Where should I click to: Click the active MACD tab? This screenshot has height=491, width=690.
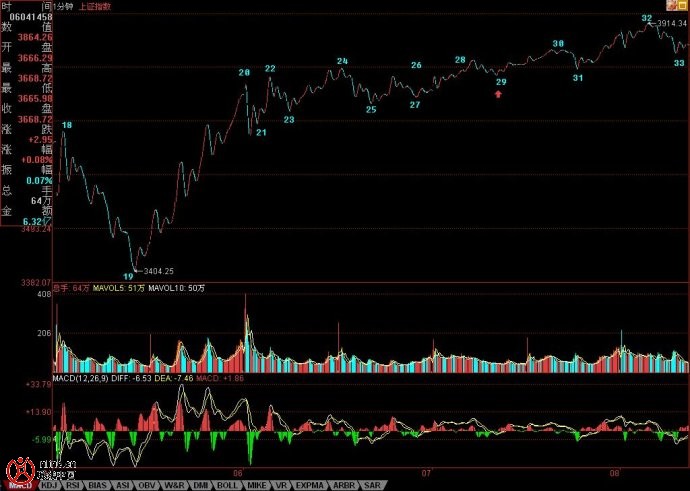[x=18, y=485]
